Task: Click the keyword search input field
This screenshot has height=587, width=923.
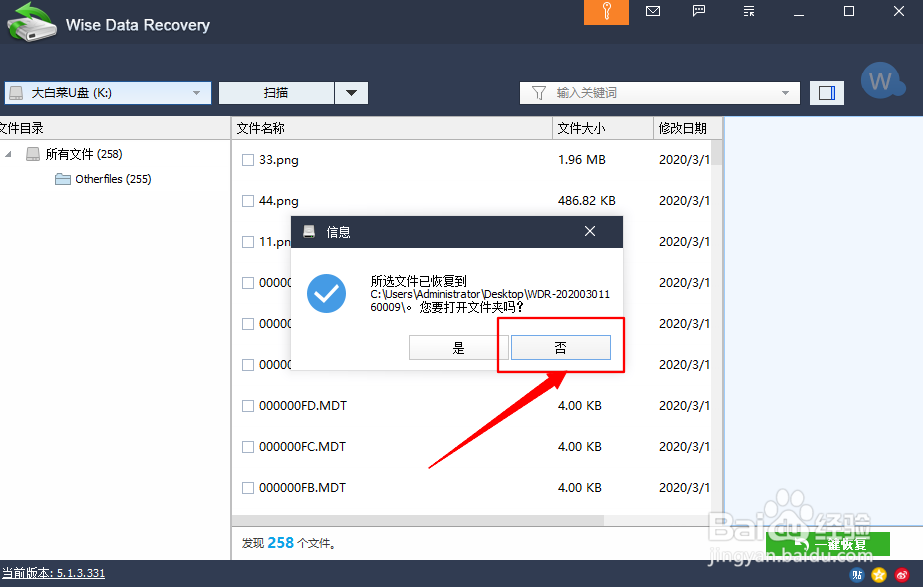Action: 660,92
